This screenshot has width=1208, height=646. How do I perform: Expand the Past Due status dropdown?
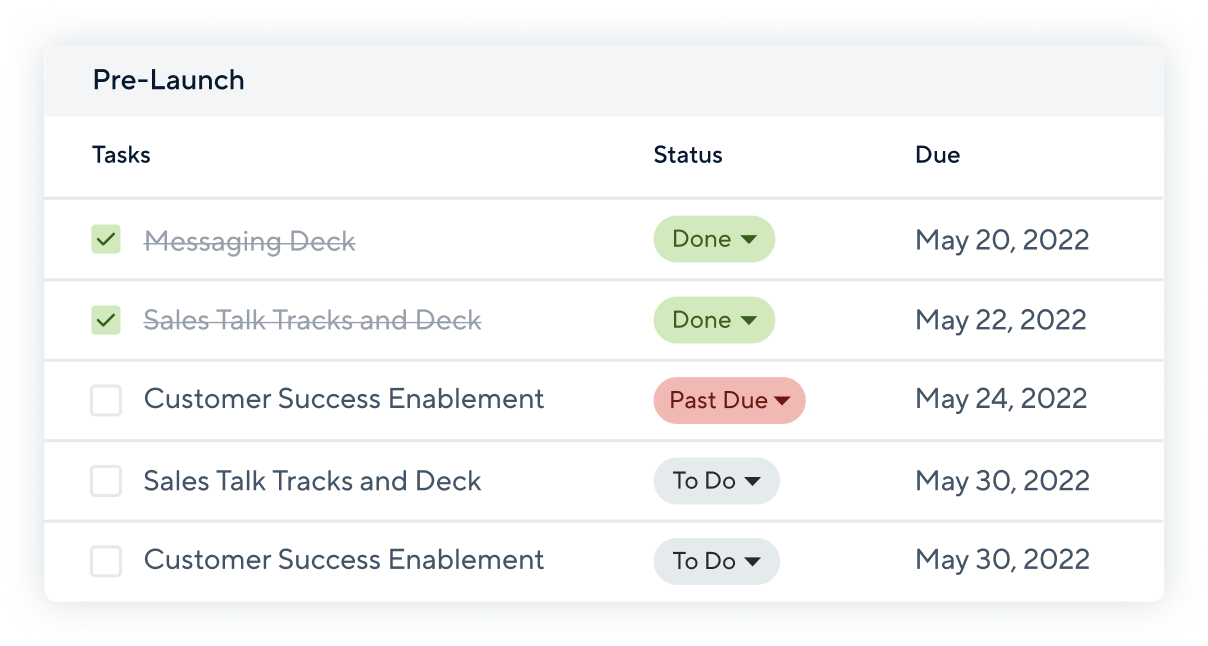(730, 400)
